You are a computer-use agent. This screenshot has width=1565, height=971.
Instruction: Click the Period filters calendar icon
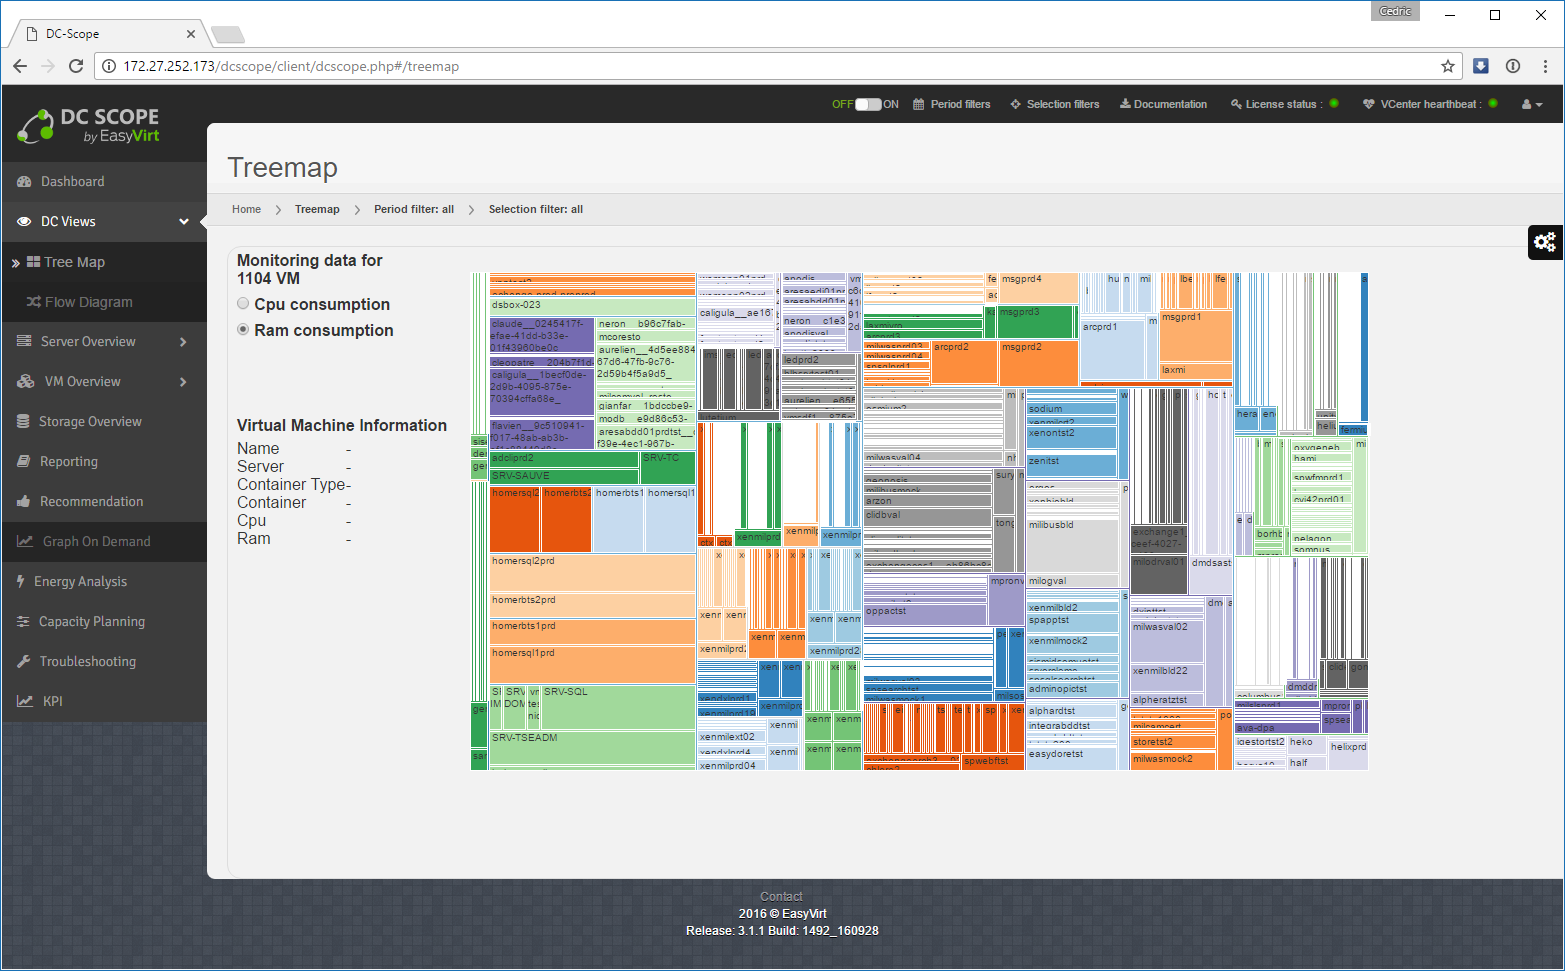pyautogui.click(x=919, y=104)
